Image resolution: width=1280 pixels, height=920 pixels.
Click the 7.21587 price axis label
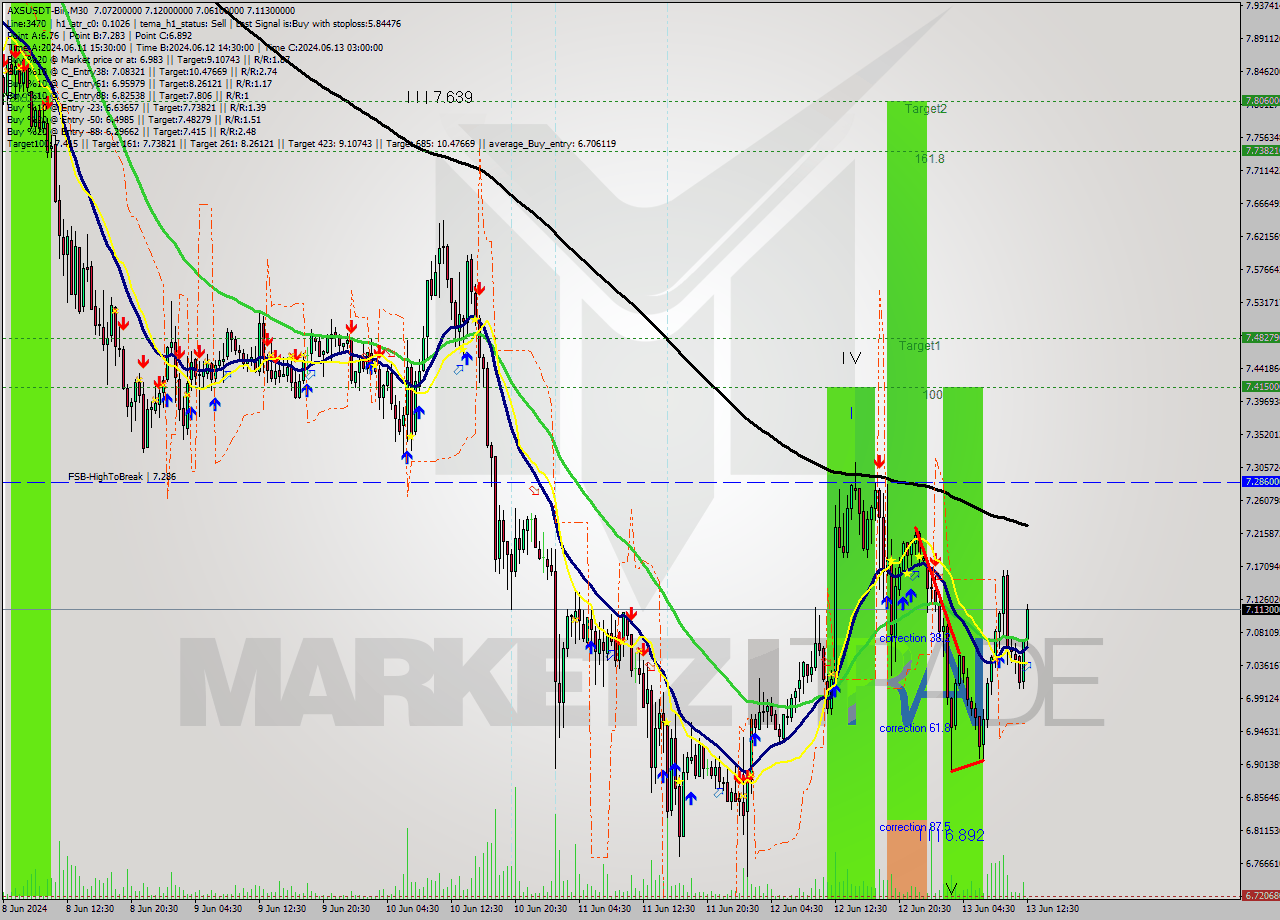[1261, 534]
